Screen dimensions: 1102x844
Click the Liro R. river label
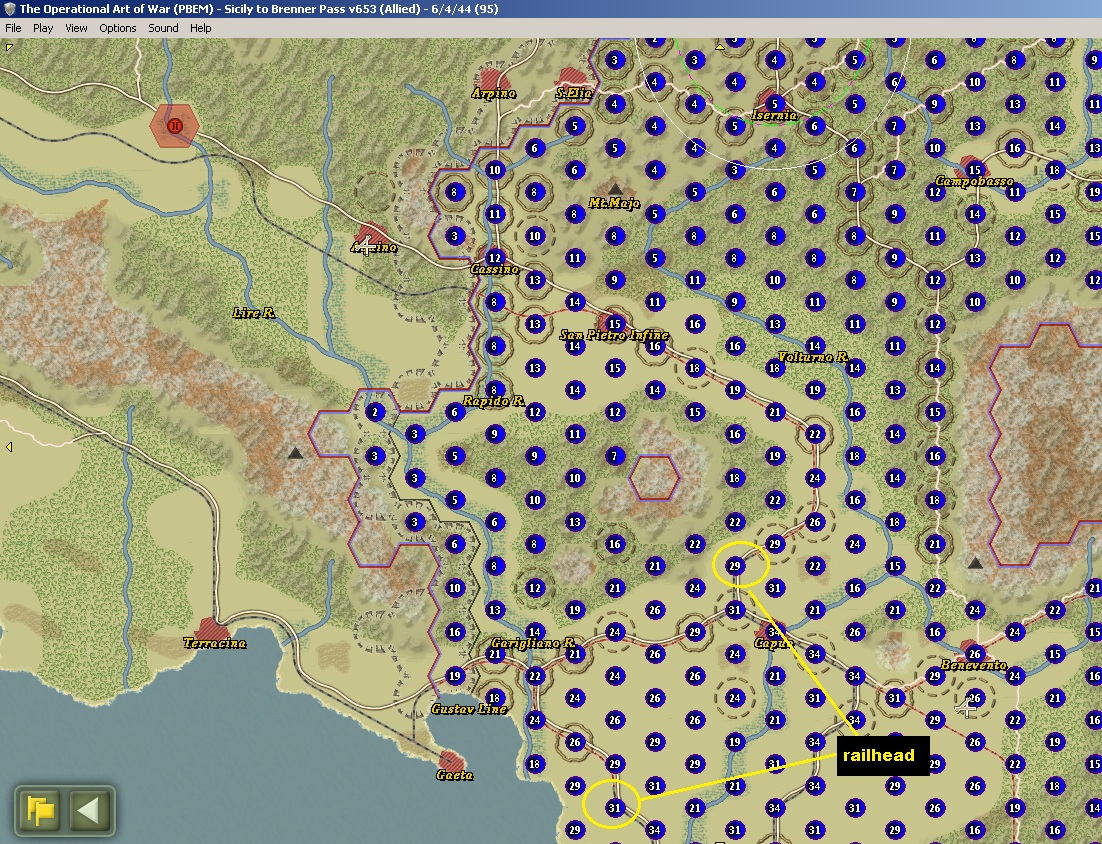[x=254, y=313]
